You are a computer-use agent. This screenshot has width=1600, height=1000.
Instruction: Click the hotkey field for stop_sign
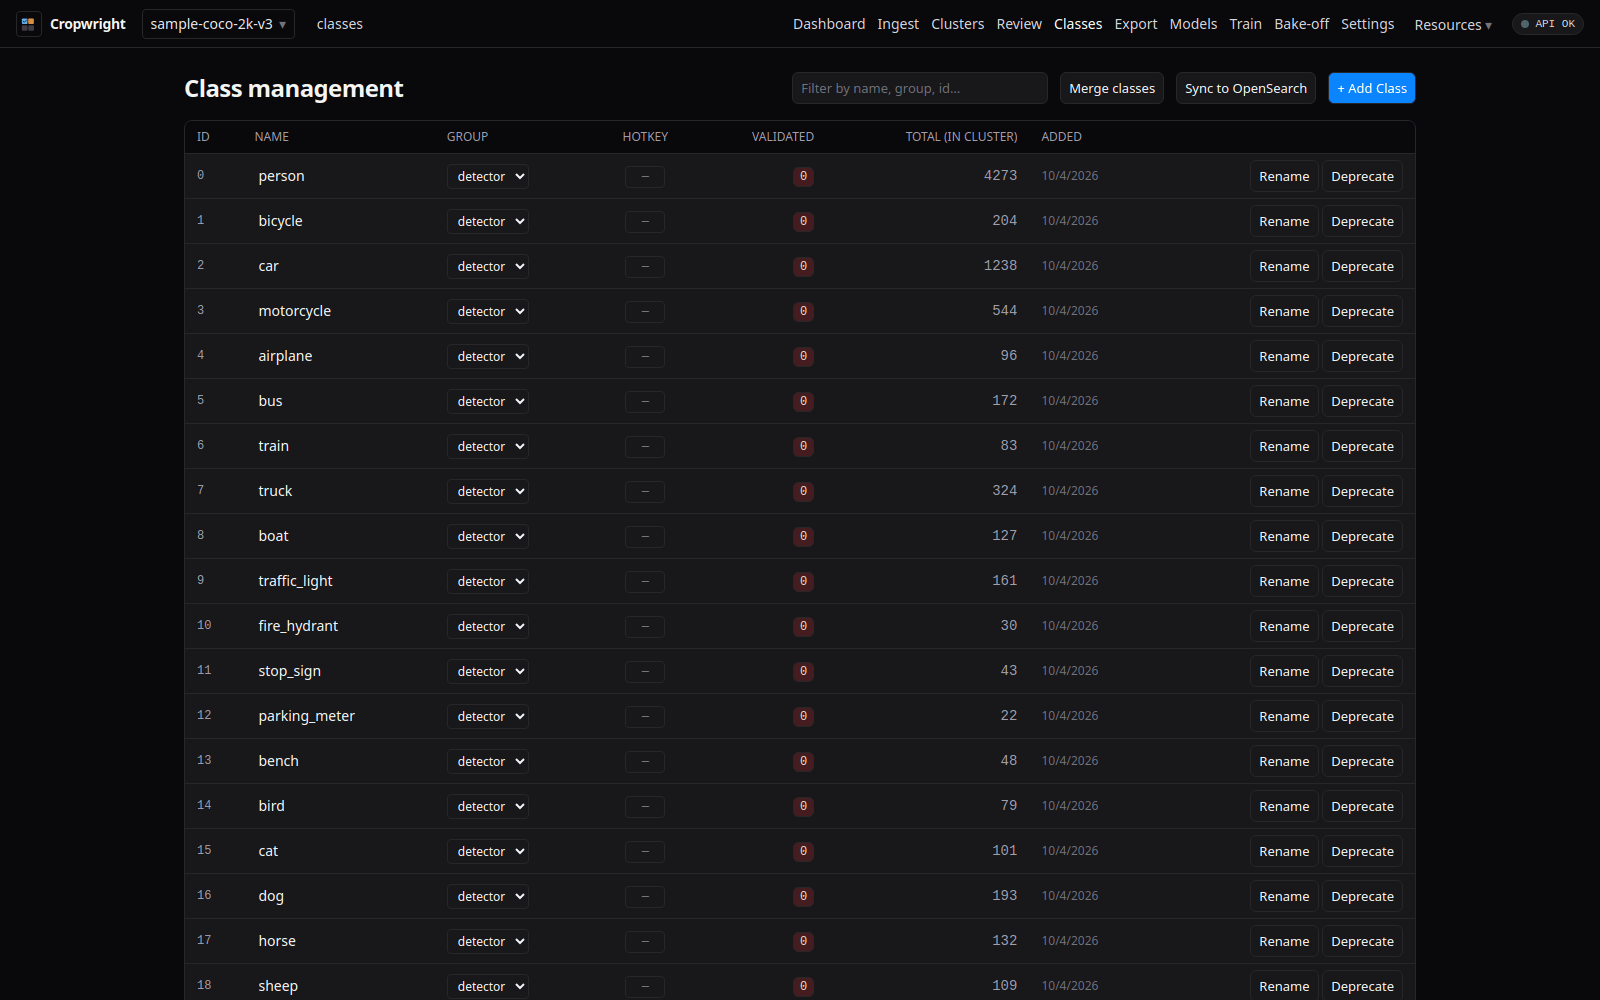click(x=645, y=672)
